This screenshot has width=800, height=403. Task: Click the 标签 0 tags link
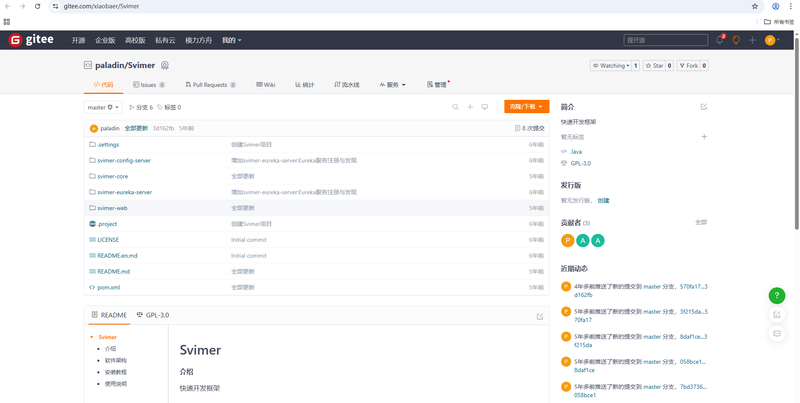(x=169, y=107)
